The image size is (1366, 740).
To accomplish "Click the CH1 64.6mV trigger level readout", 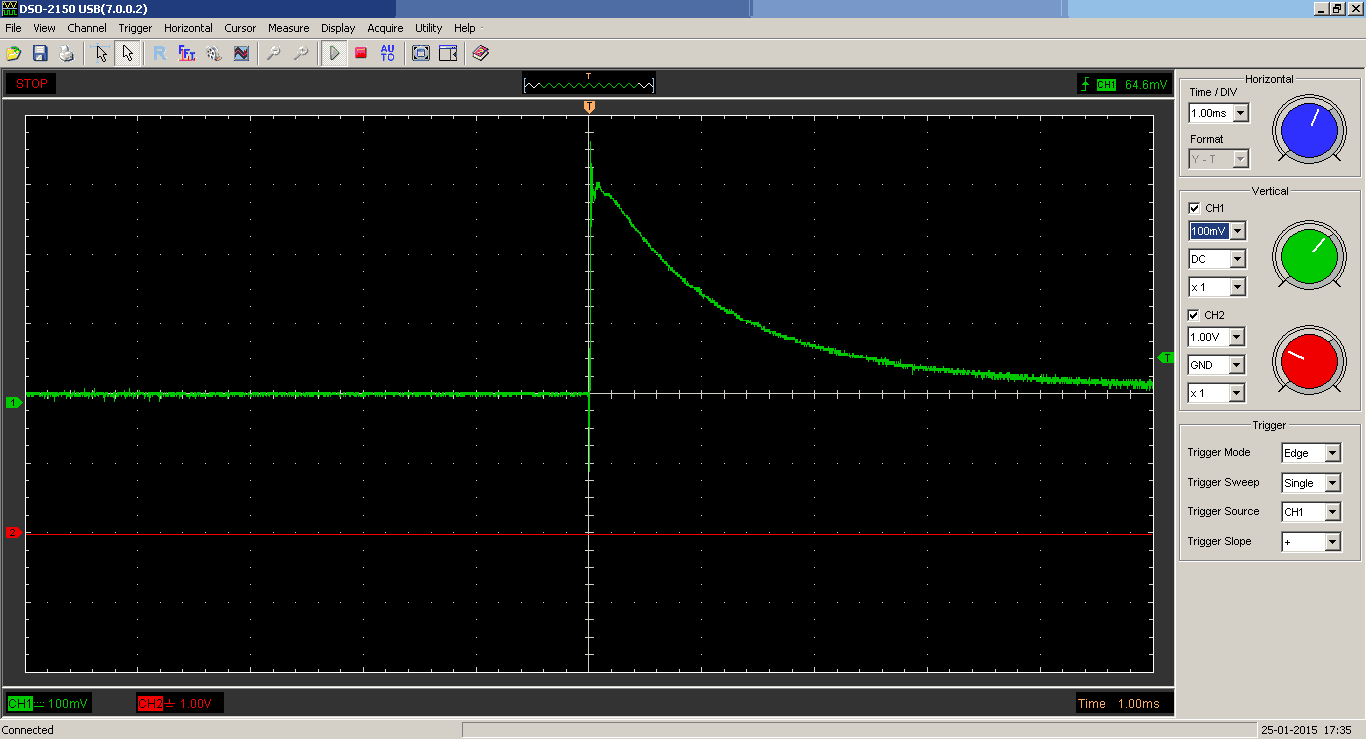I will click(1125, 85).
